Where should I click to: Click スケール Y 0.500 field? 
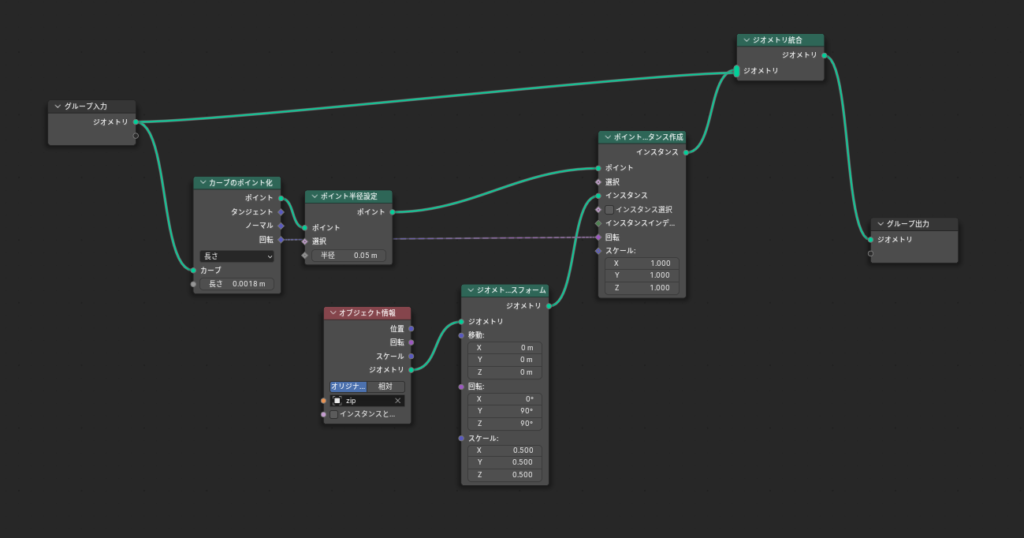(504, 462)
